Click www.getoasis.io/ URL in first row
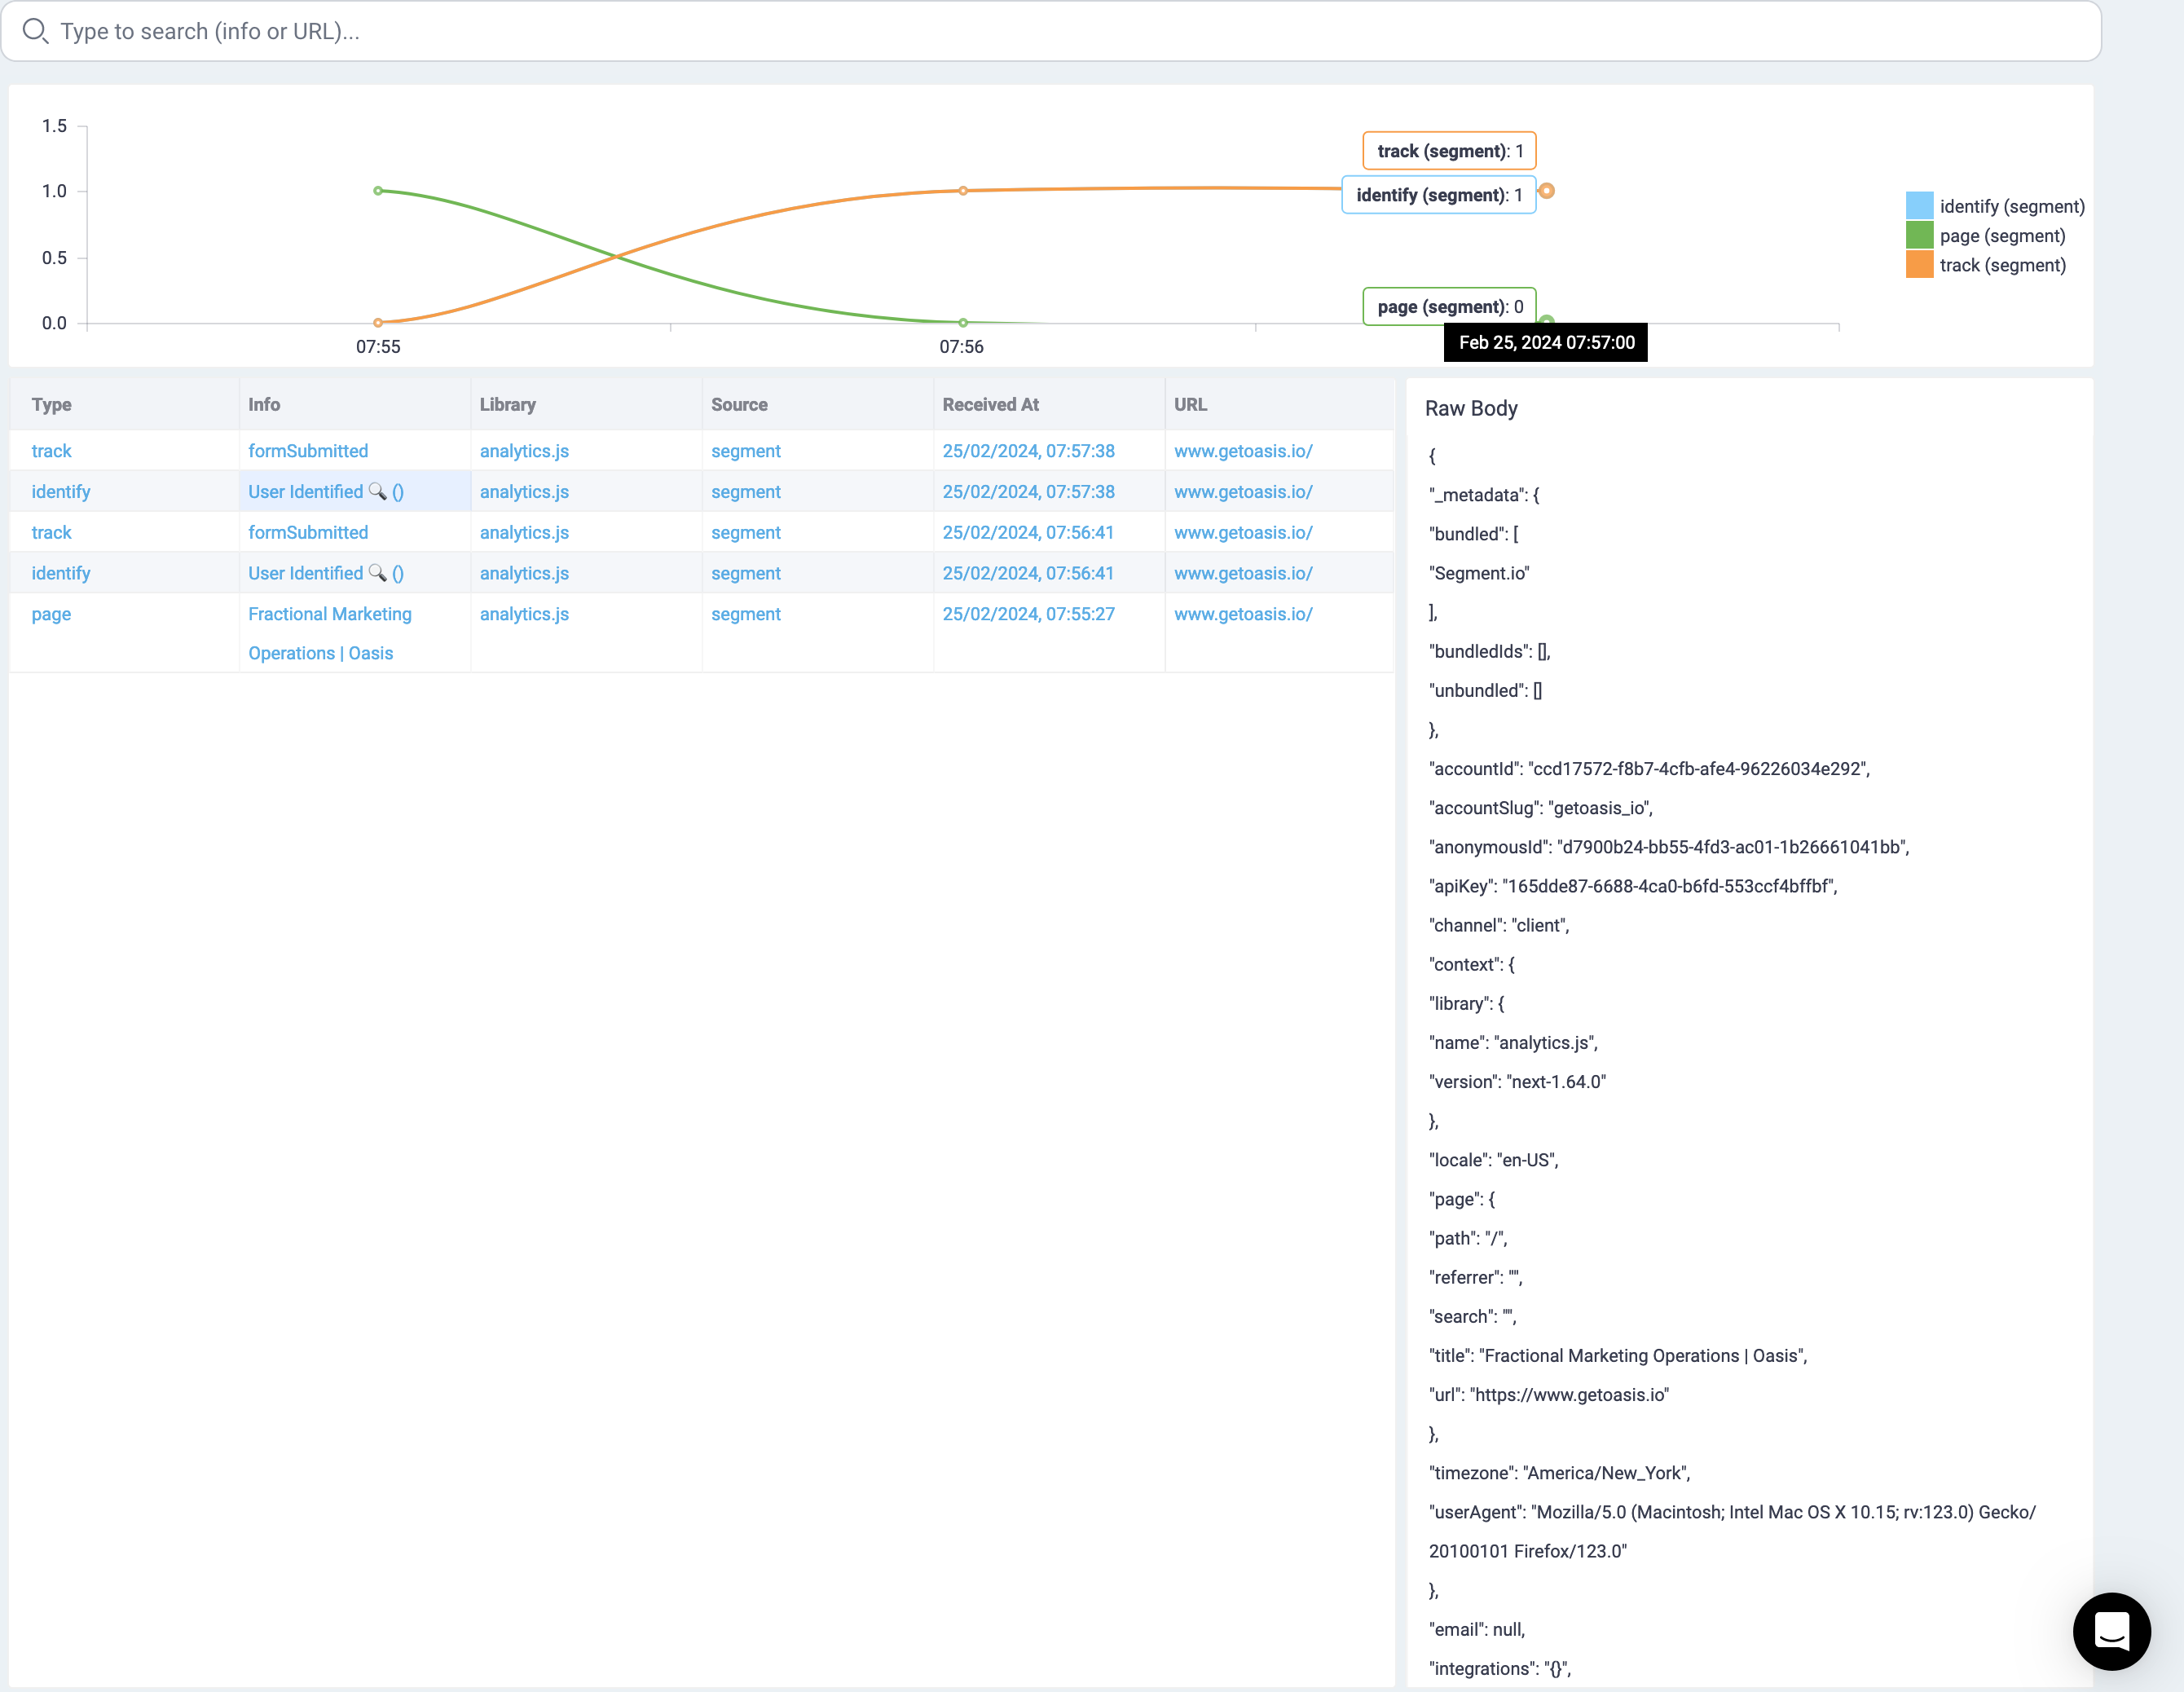 coord(1243,451)
